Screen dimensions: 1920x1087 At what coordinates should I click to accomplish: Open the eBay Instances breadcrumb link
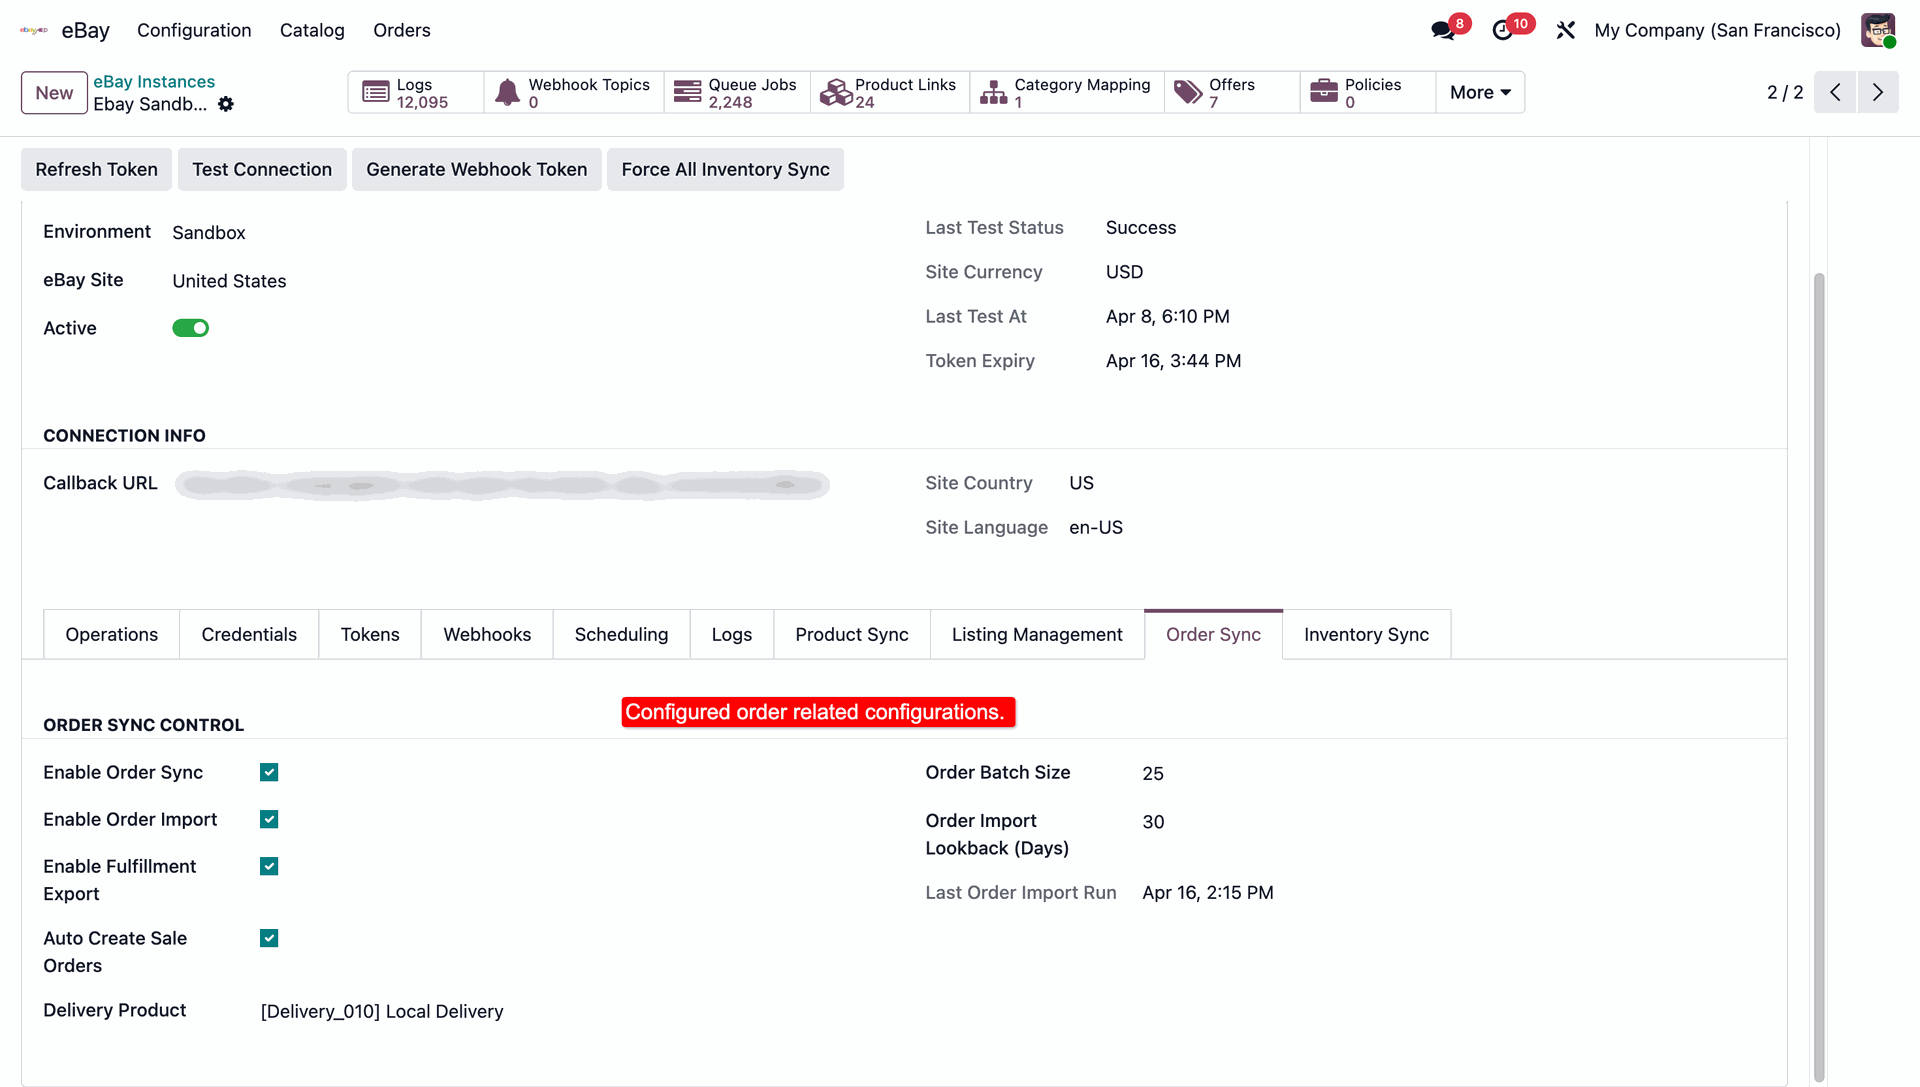coord(154,81)
